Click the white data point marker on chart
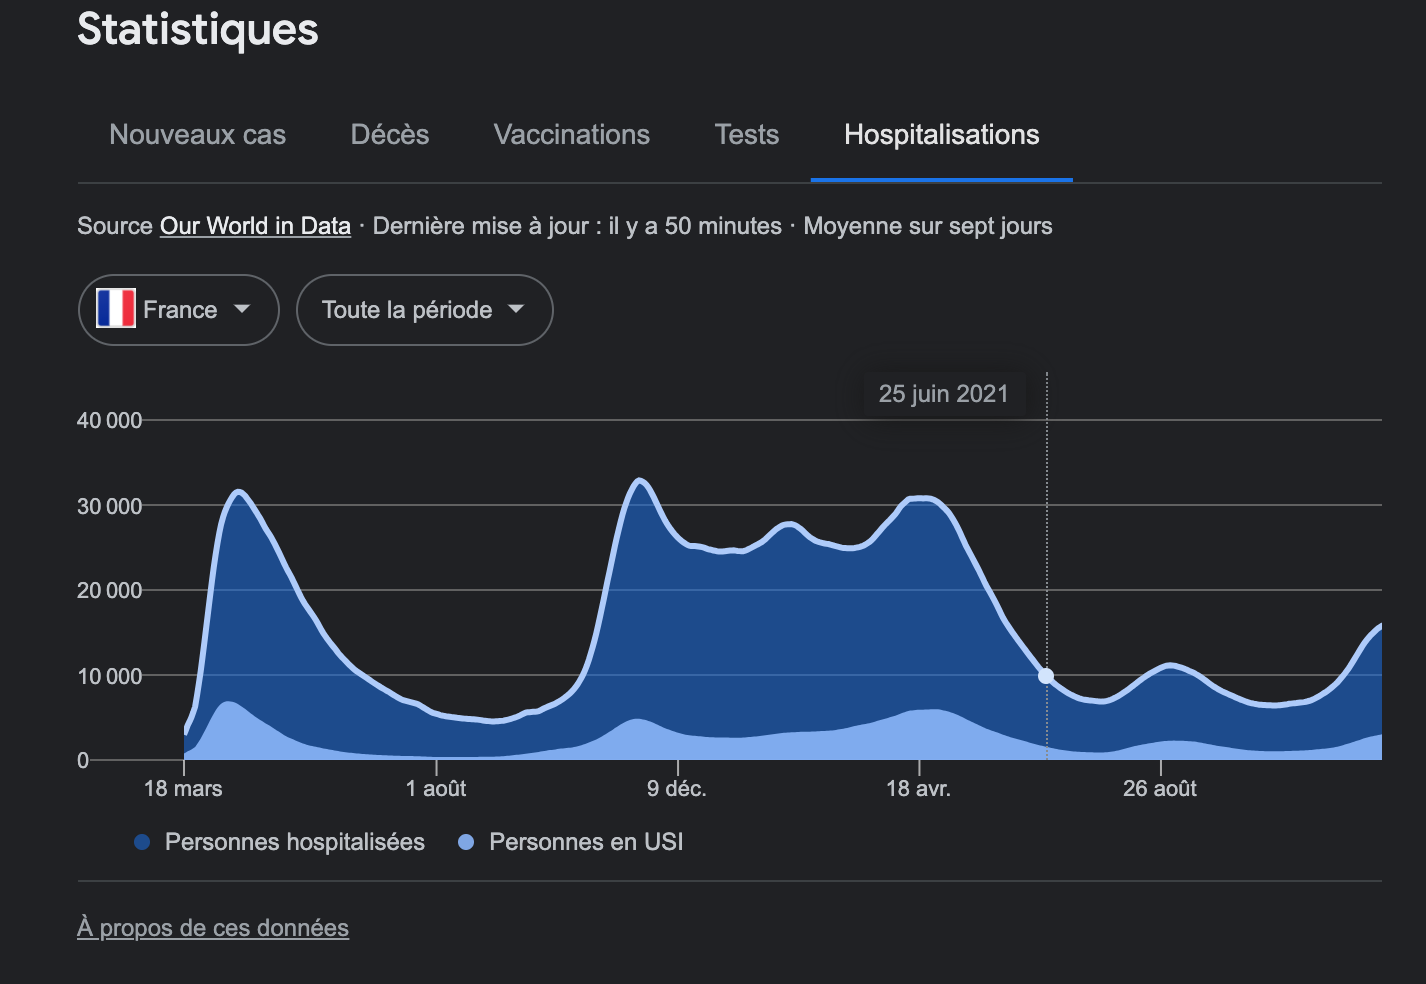This screenshot has height=984, width=1426. (x=1046, y=676)
